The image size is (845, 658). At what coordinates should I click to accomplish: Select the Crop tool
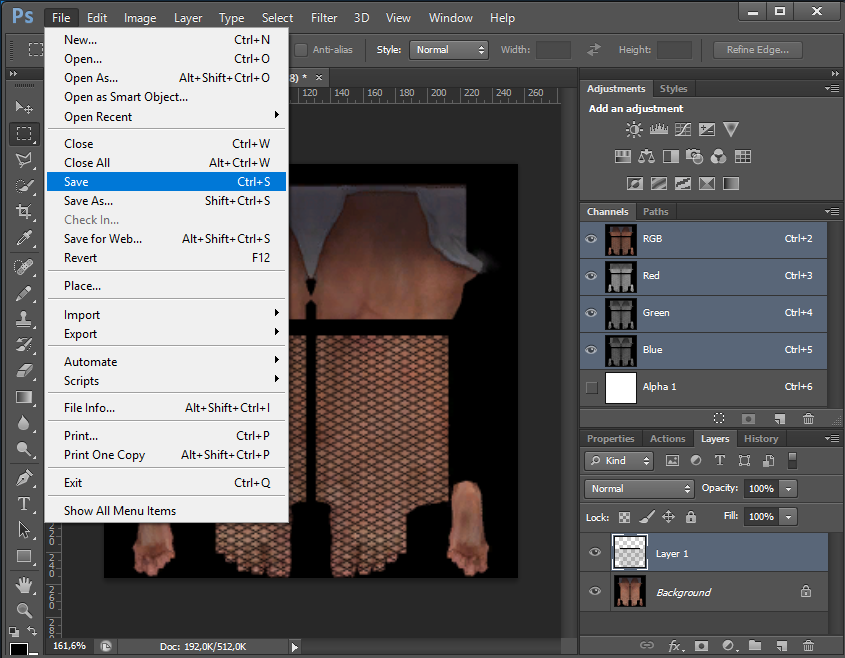(24, 211)
